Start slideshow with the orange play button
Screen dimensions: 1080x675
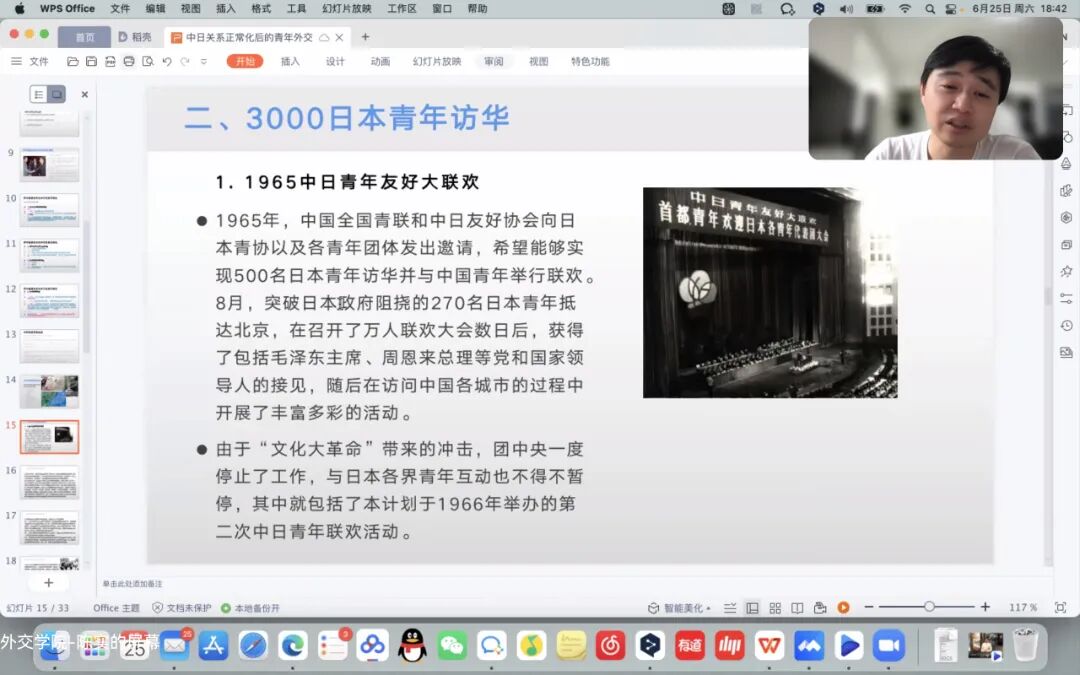(x=843, y=606)
